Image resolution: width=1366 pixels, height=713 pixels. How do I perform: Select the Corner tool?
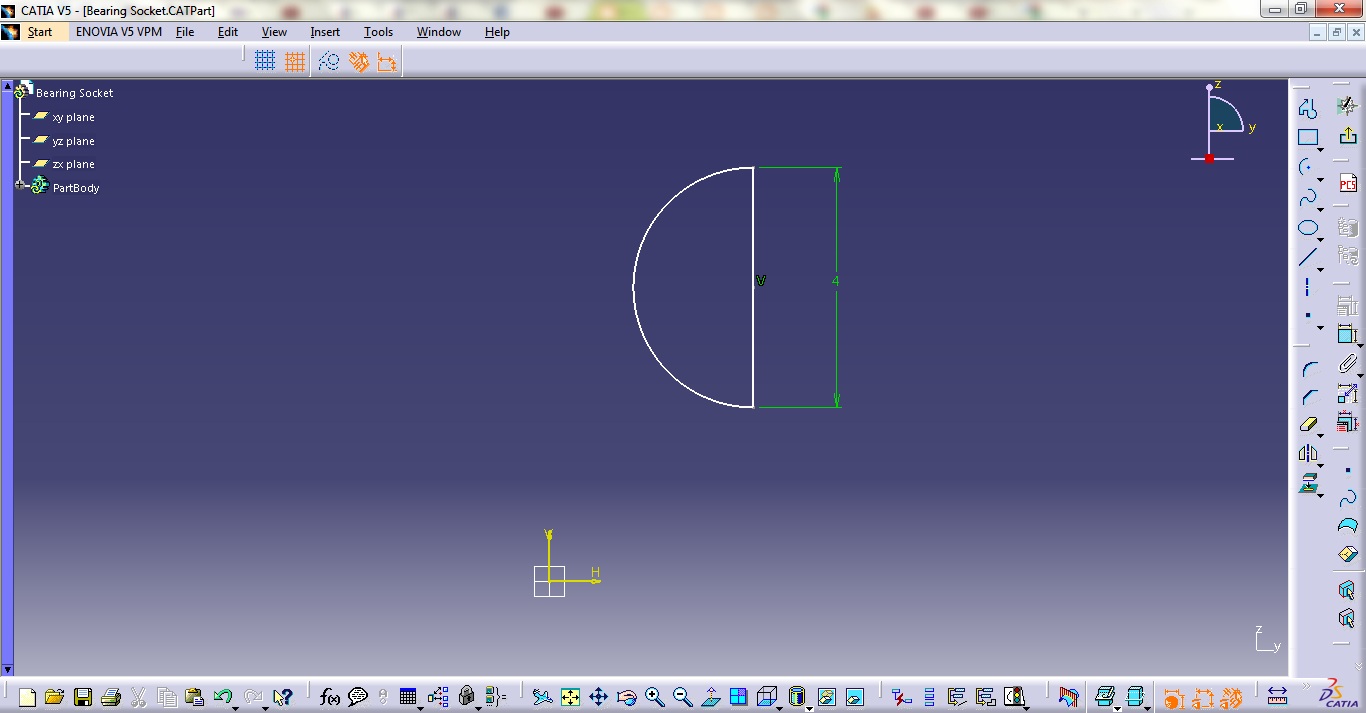tap(1309, 368)
